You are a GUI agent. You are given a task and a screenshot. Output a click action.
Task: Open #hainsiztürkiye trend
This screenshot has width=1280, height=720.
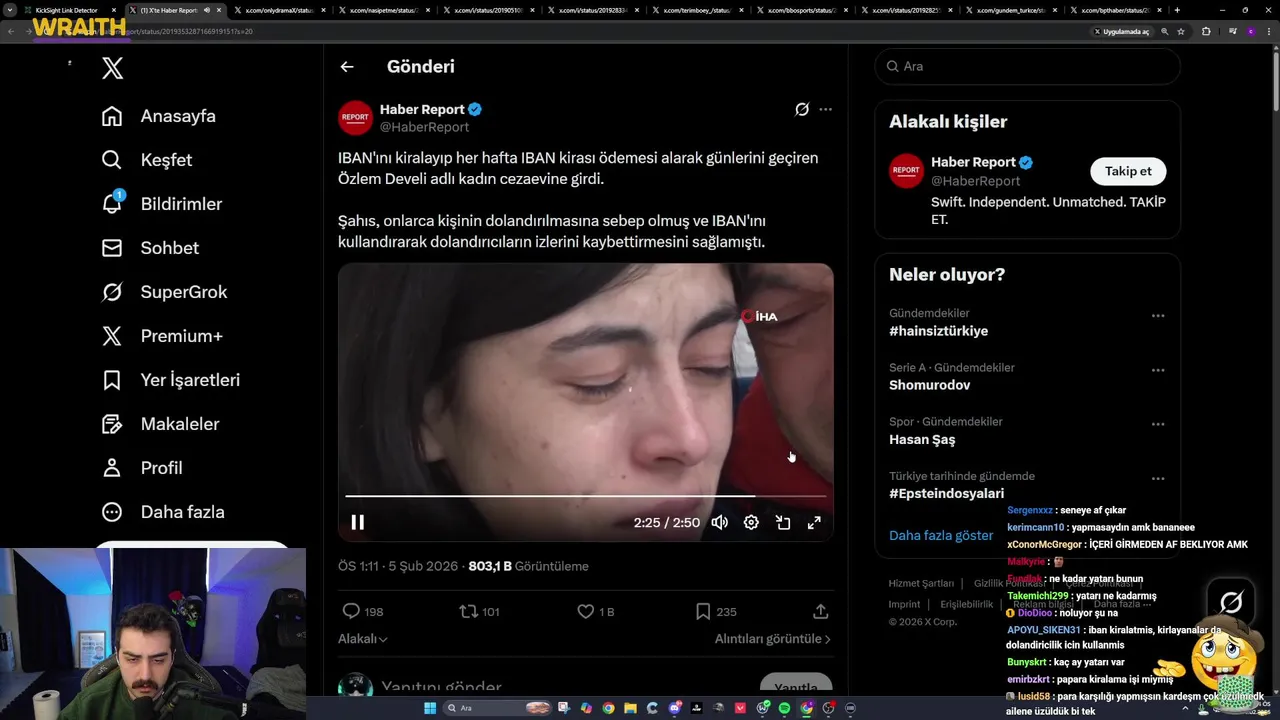938,331
